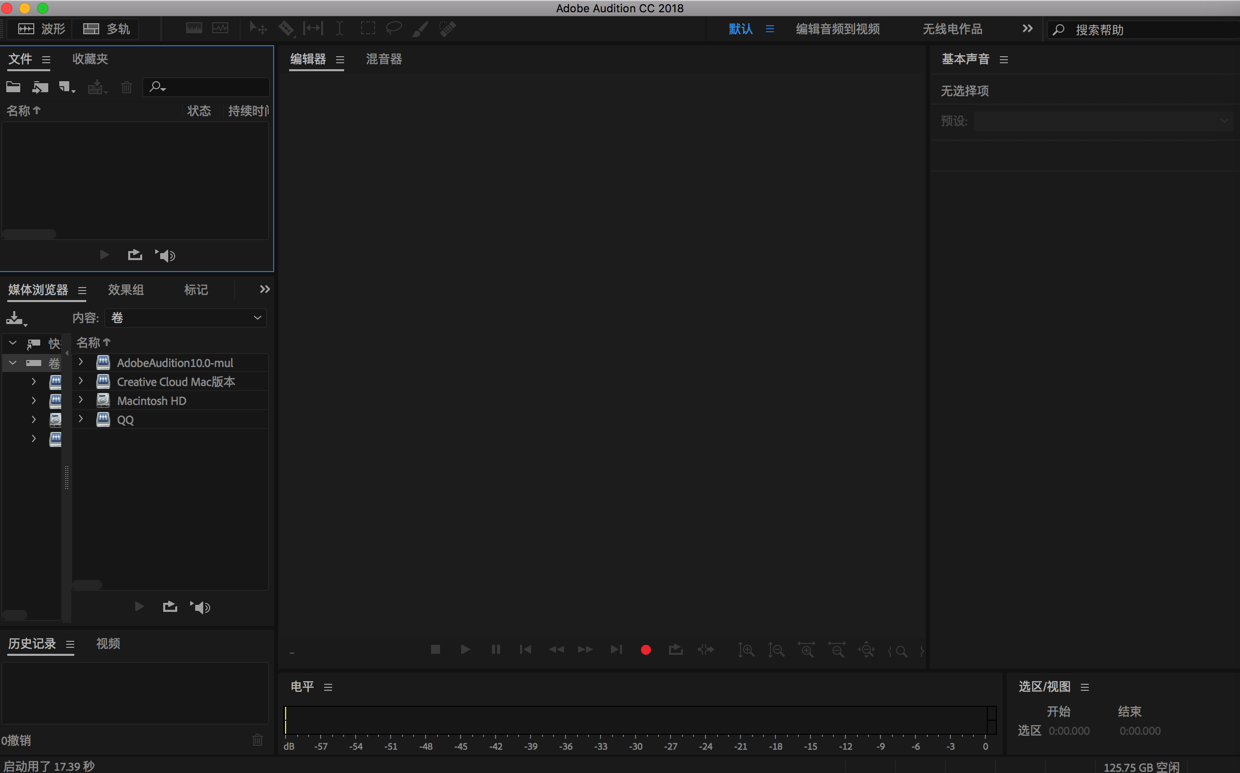Select the Lasso Selection tool
Viewport: 1240px width, 773px height.
pos(394,29)
